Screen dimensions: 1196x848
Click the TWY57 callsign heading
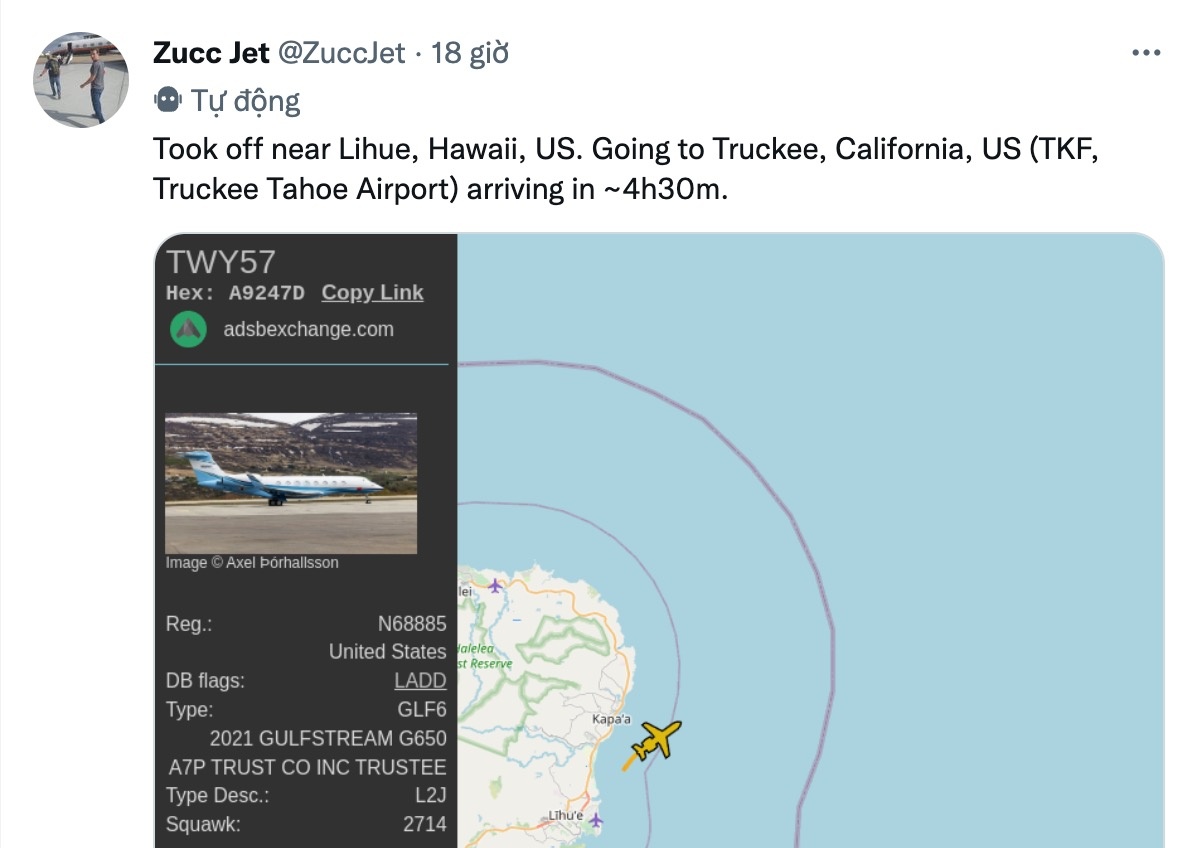(221, 262)
